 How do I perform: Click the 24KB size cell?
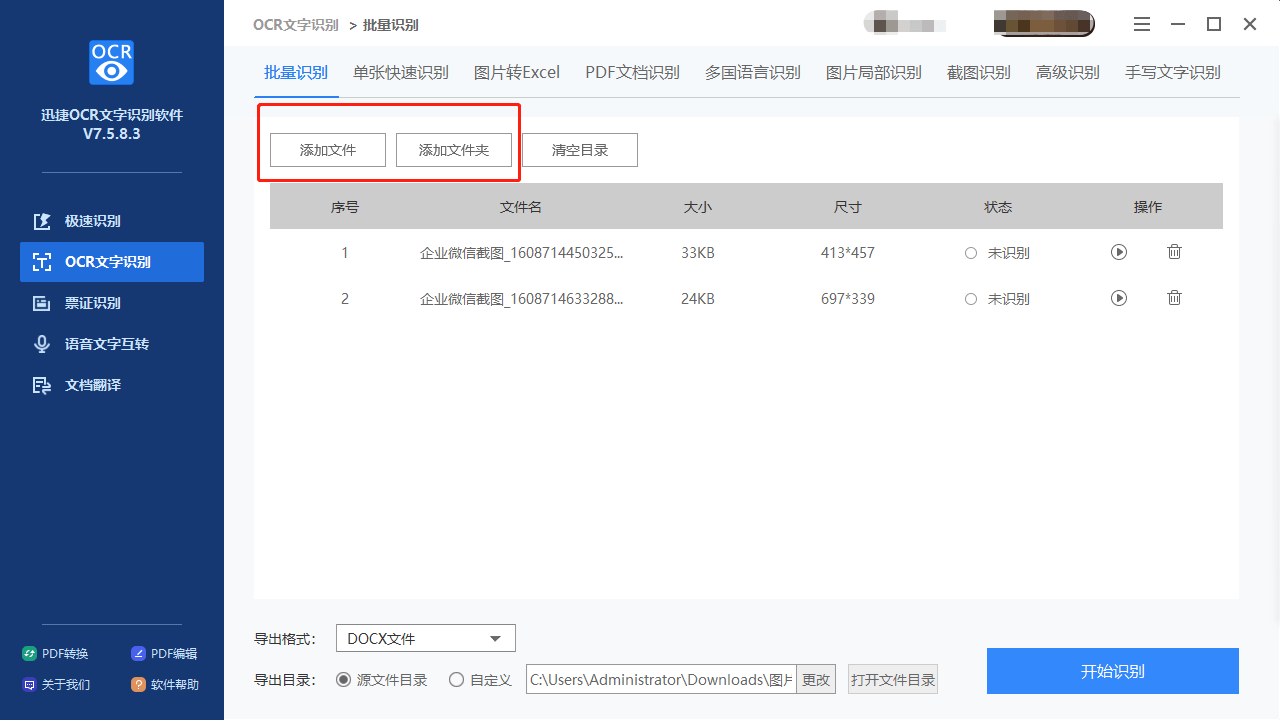[698, 299]
